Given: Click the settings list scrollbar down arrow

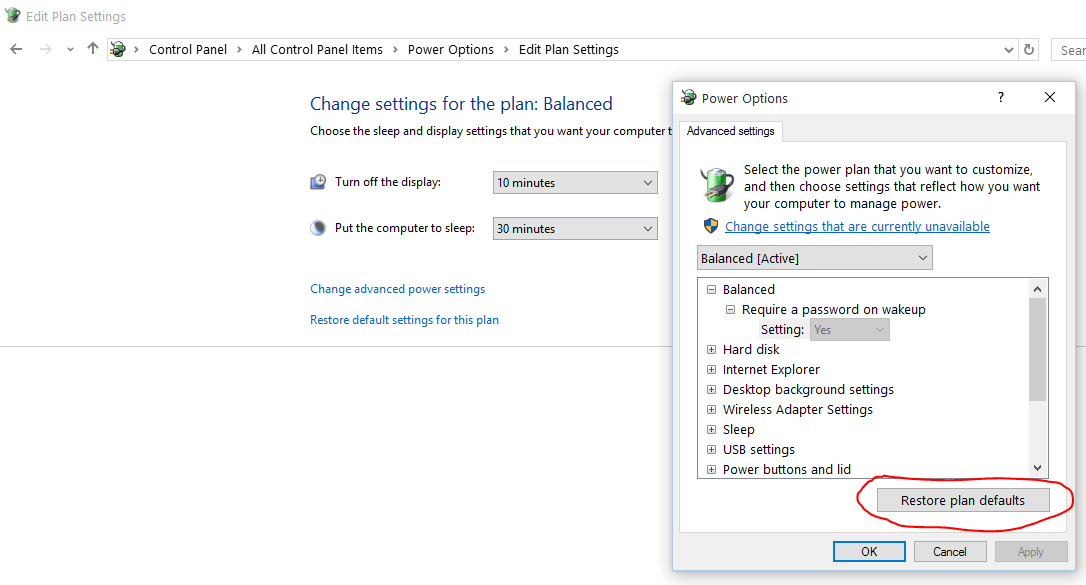Looking at the screenshot, I should [1037, 467].
